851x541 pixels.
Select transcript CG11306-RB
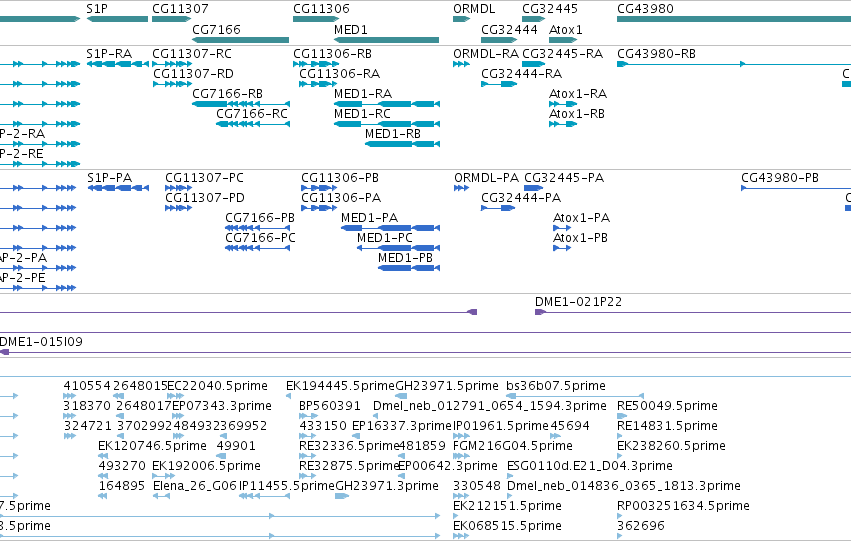(x=316, y=64)
